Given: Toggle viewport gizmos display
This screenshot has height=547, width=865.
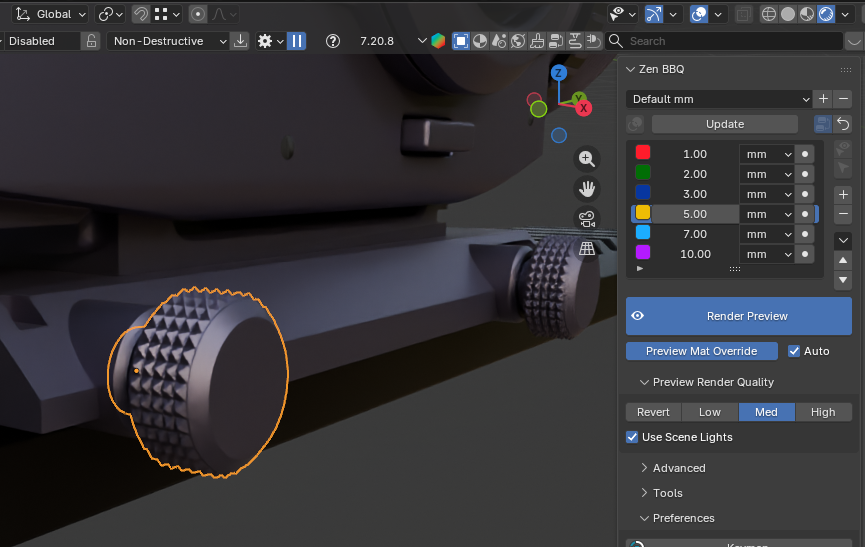Looking at the screenshot, I should pyautogui.click(x=654, y=14).
